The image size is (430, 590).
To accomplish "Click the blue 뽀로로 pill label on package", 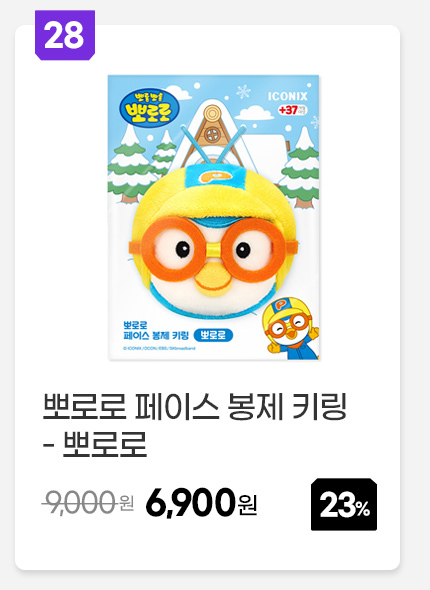I will pos(213,335).
